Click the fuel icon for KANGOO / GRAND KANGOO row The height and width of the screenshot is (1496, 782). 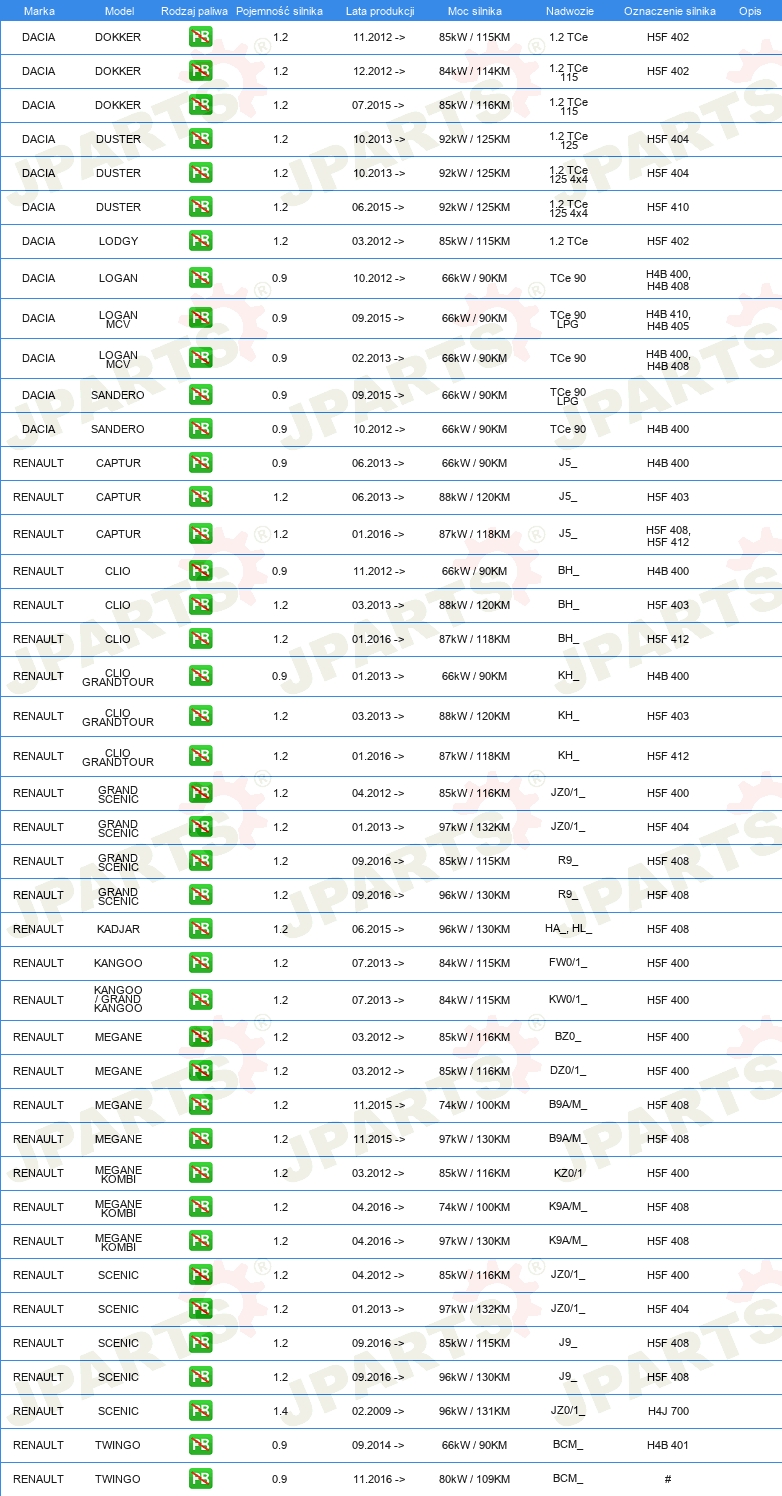[200, 1000]
